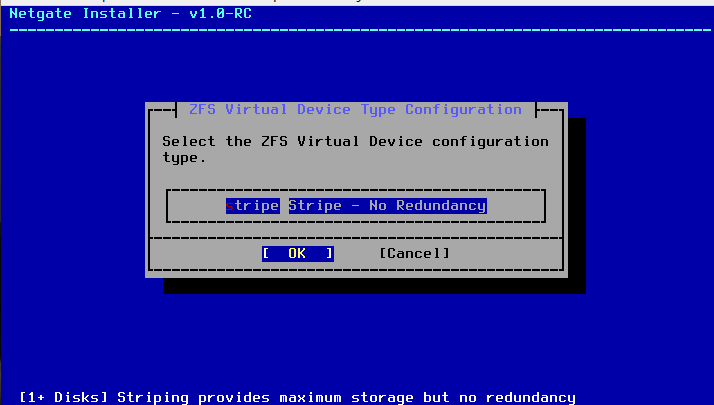Click the closing bracket of the OK button

(x=329, y=254)
